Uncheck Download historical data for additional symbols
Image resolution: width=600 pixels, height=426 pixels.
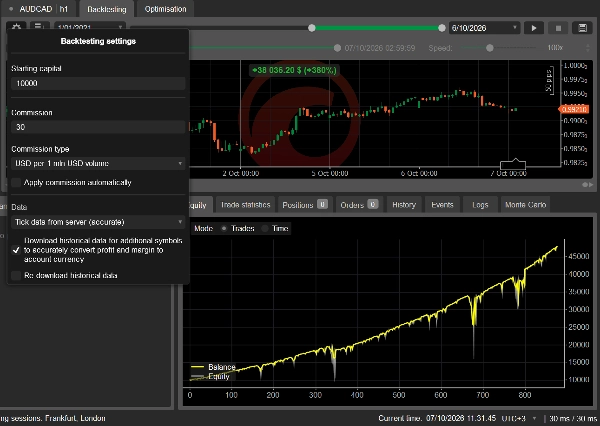coord(16,250)
